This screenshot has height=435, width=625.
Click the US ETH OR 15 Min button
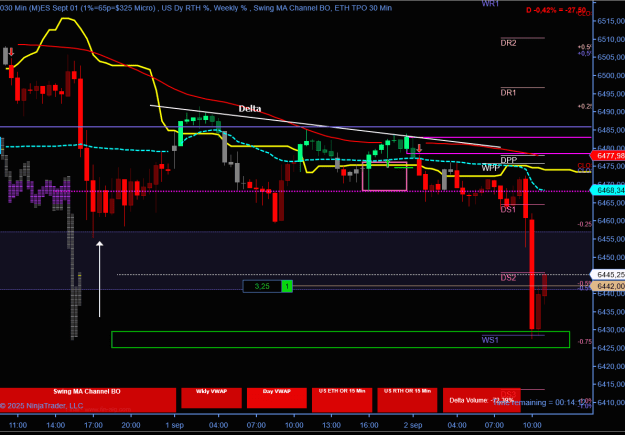coord(342,400)
